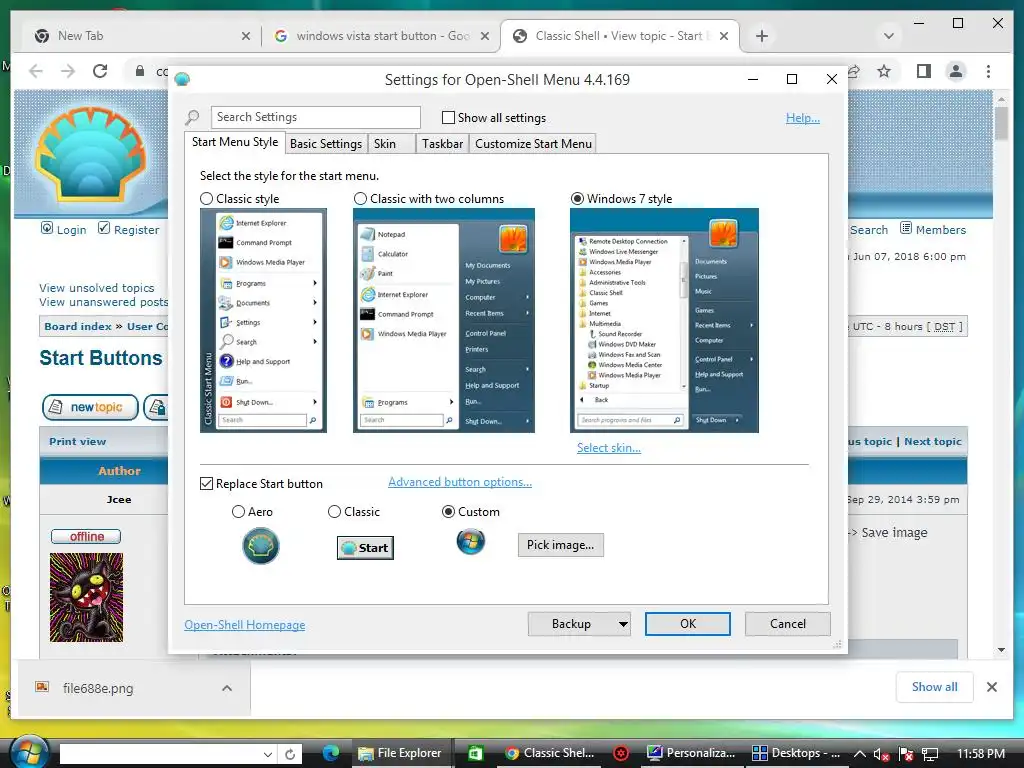The height and width of the screenshot is (768, 1024).
Task: Open a new Chrome tab with plus
Action: 761,36
